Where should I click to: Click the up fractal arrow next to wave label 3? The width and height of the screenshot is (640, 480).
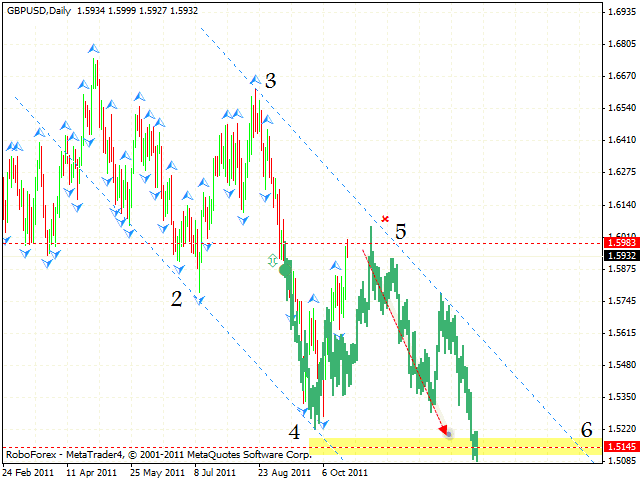click(x=256, y=80)
